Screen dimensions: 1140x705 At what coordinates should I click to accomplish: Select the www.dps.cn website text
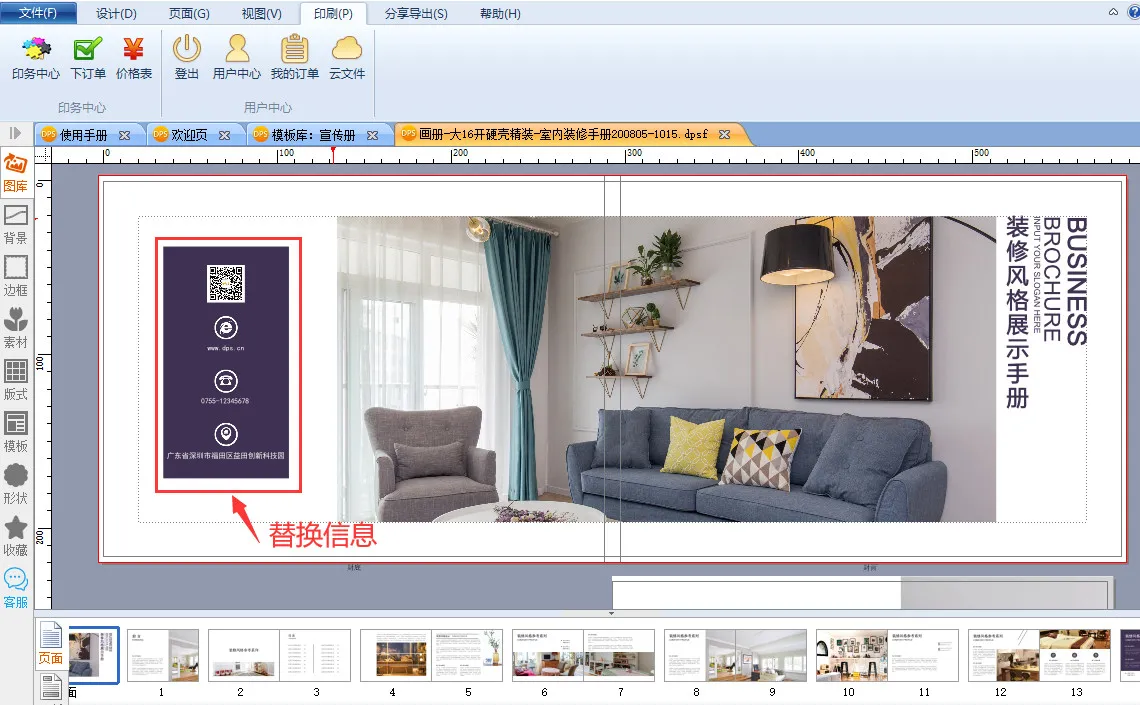pyautogui.click(x=225, y=348)
